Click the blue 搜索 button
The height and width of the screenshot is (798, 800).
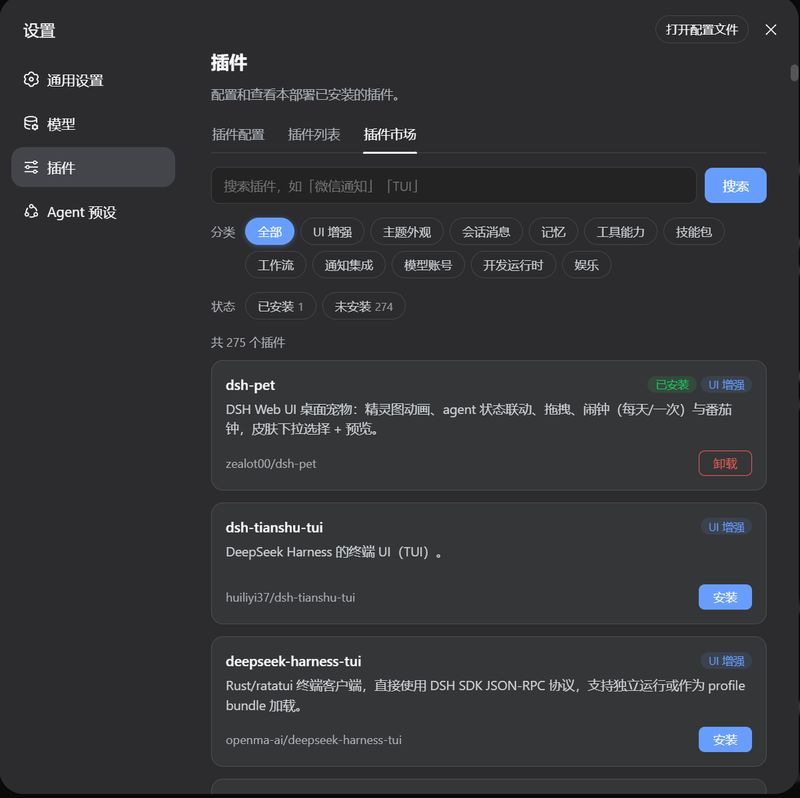click(x=735, y=186)
